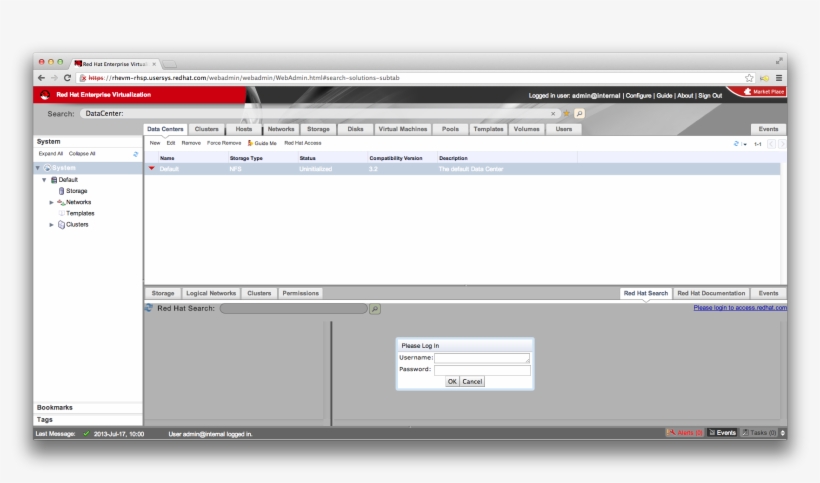This screenshot has height=483, width=820.
Task: Click Please login to access redhat.com link
Action: pos(740,308)
